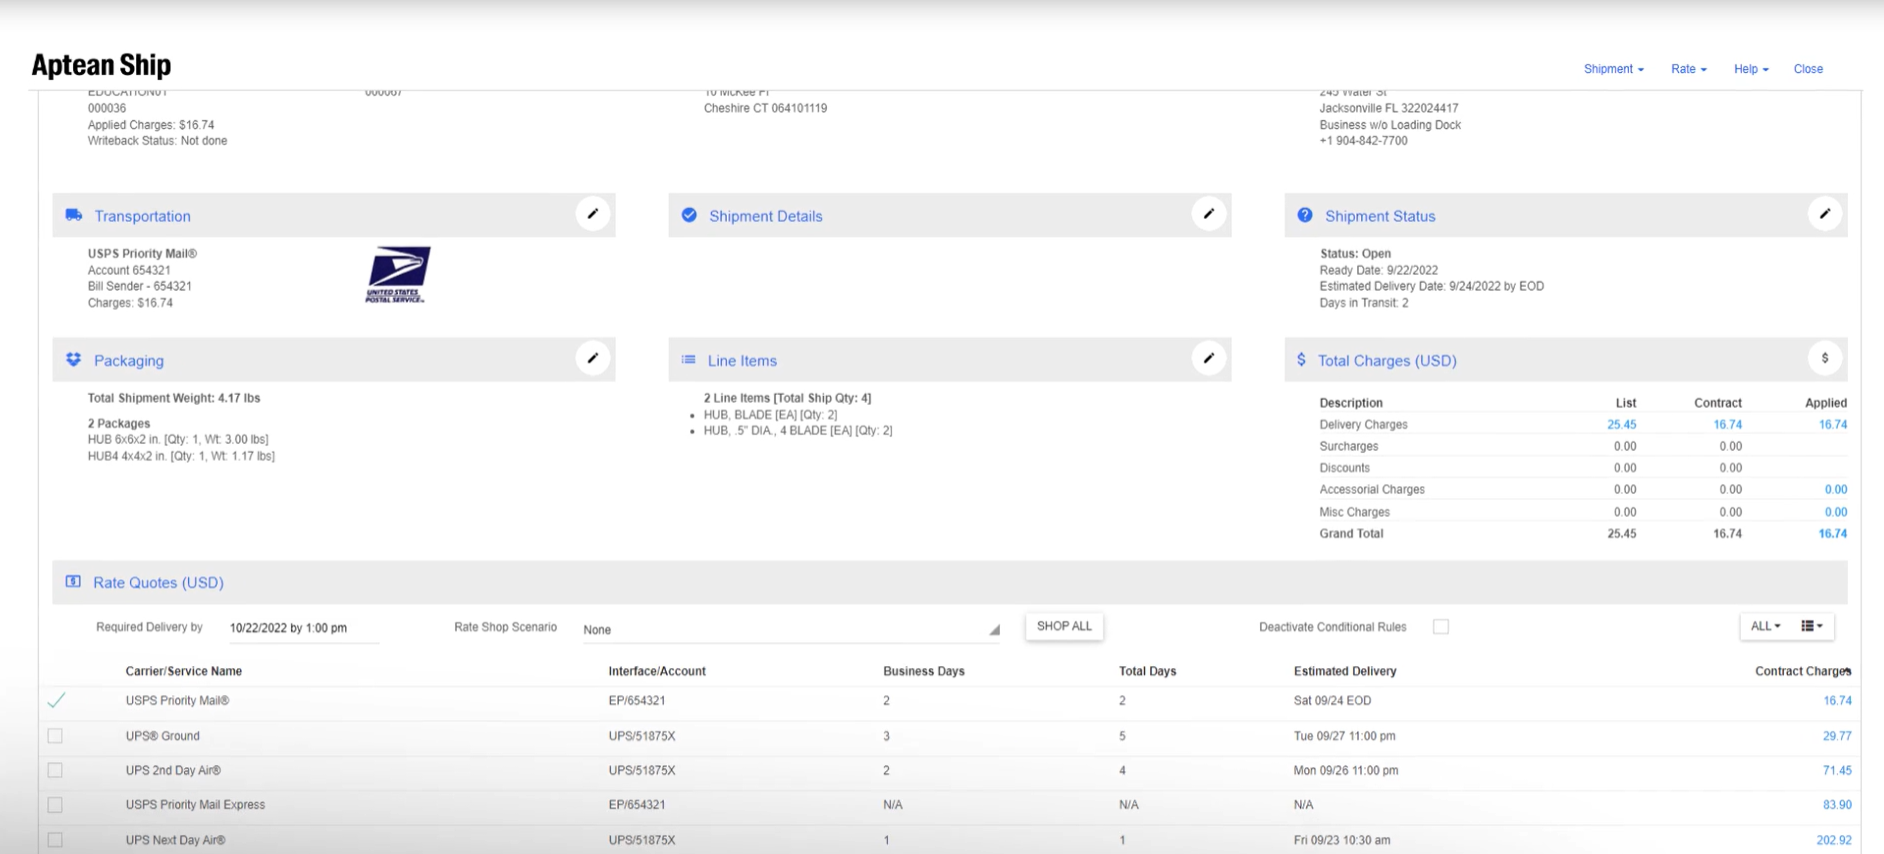Open the Rate menu
1884x854 pixels.
[x=1688, y=69]
